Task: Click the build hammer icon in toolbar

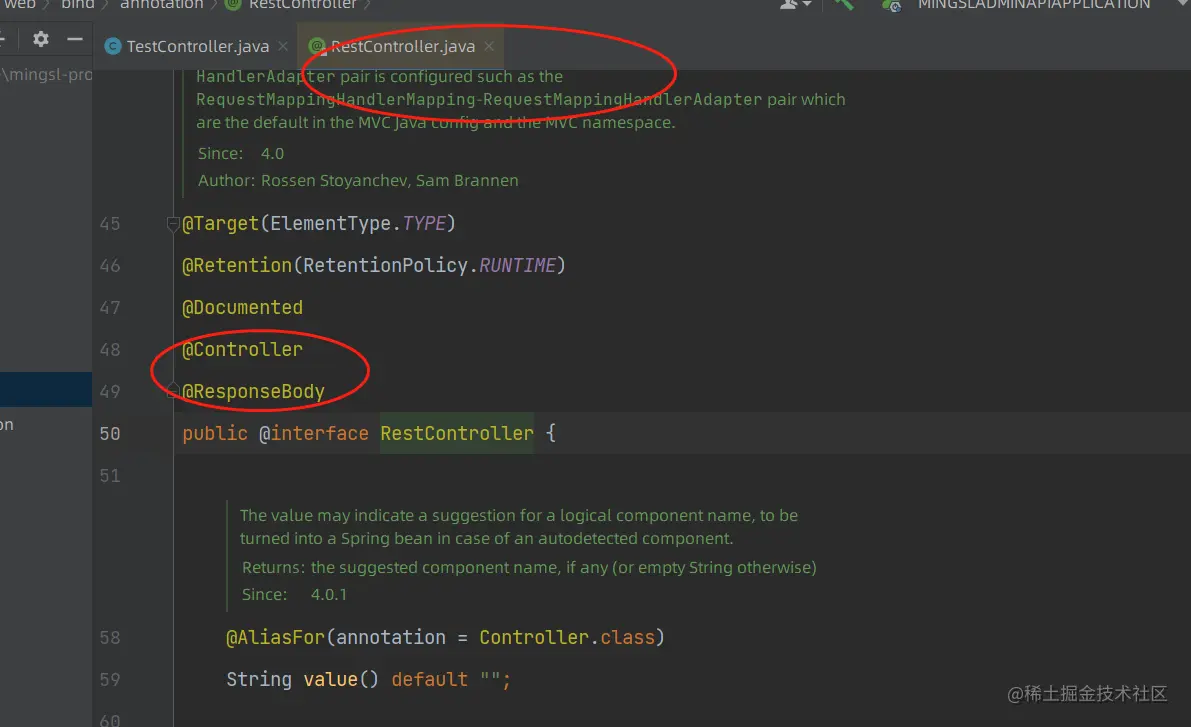Action: coord(844,5)
